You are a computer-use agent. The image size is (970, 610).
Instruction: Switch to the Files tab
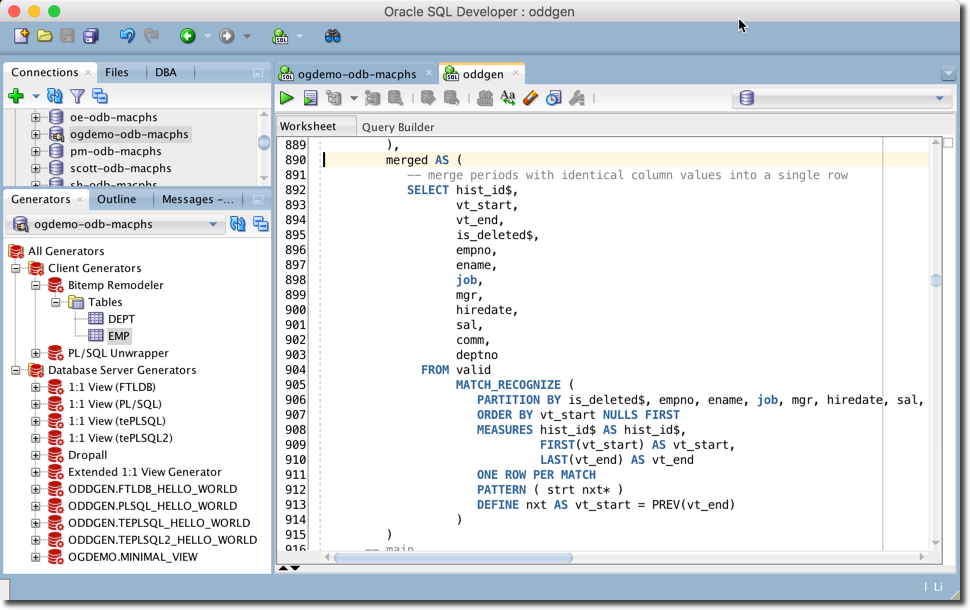pyautogui.click(x=116, y=72)
